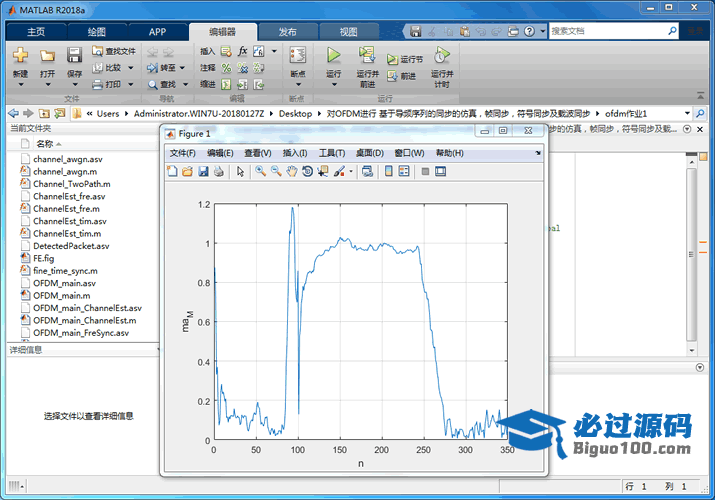
Task: Click the Zoom In tool in Figure 1
Action: pos(260,172)
